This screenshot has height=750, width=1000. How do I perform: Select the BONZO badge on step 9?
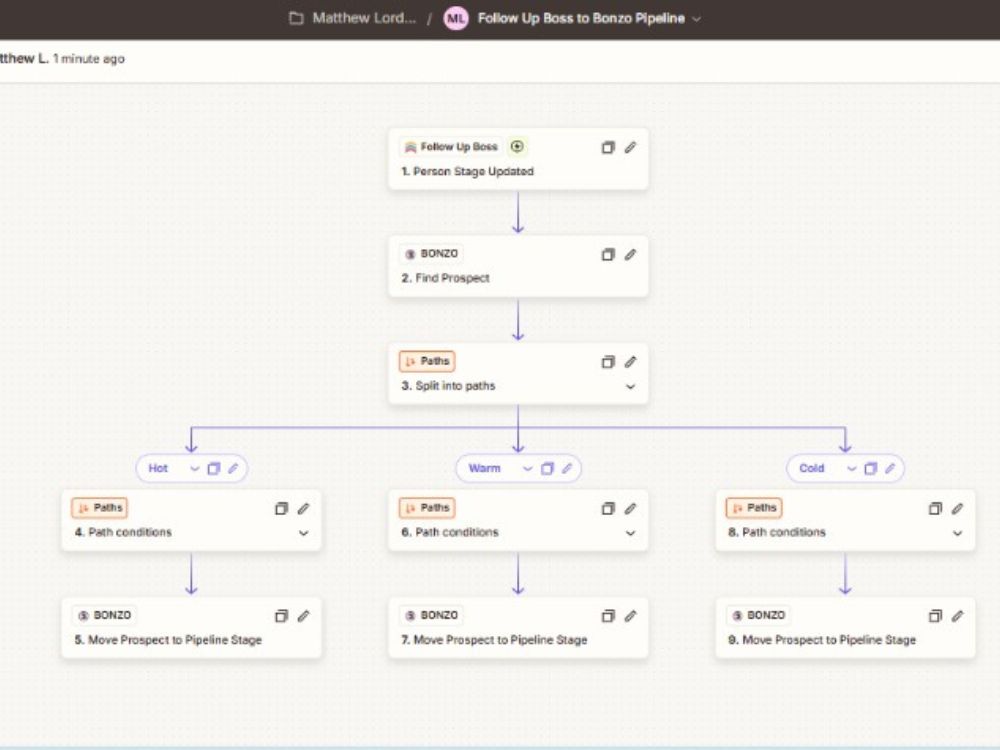click(759, 615)
